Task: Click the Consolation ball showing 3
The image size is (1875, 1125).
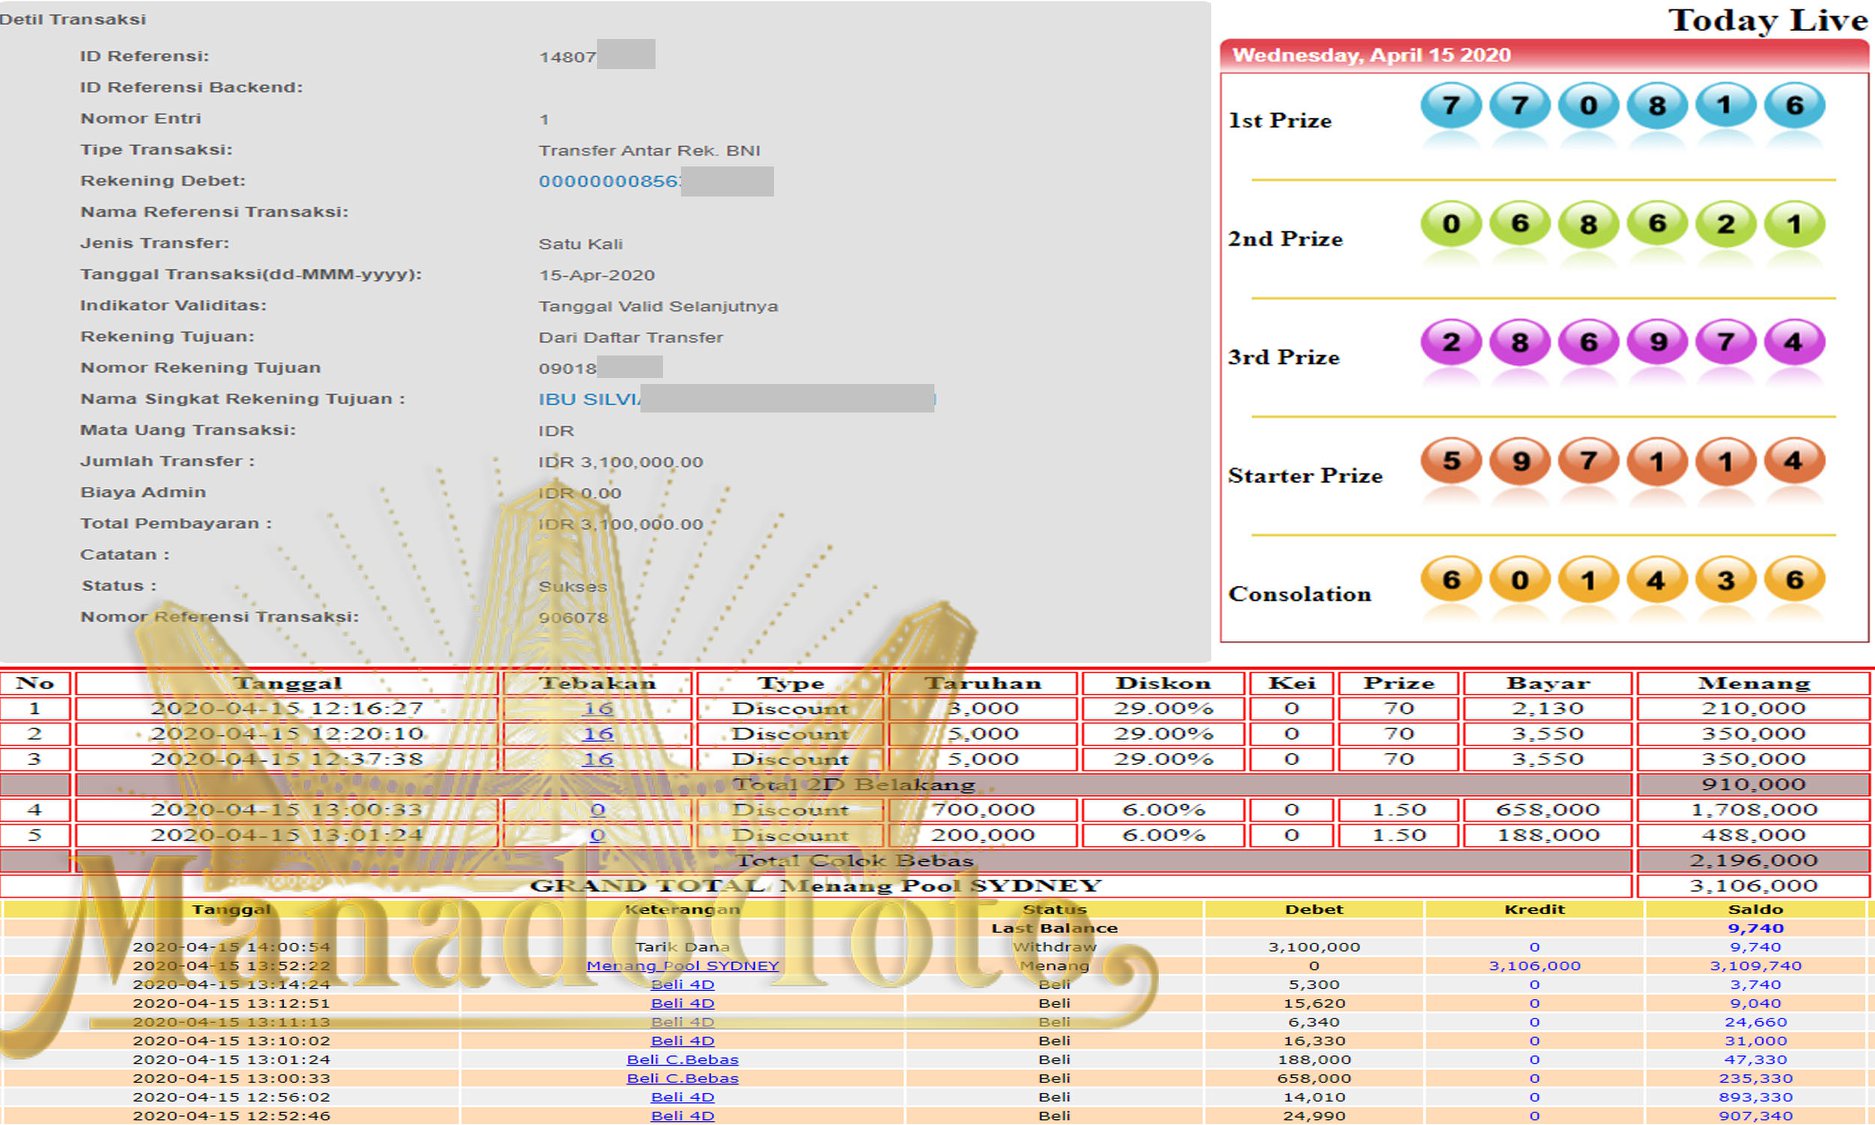Action: 1726,579
